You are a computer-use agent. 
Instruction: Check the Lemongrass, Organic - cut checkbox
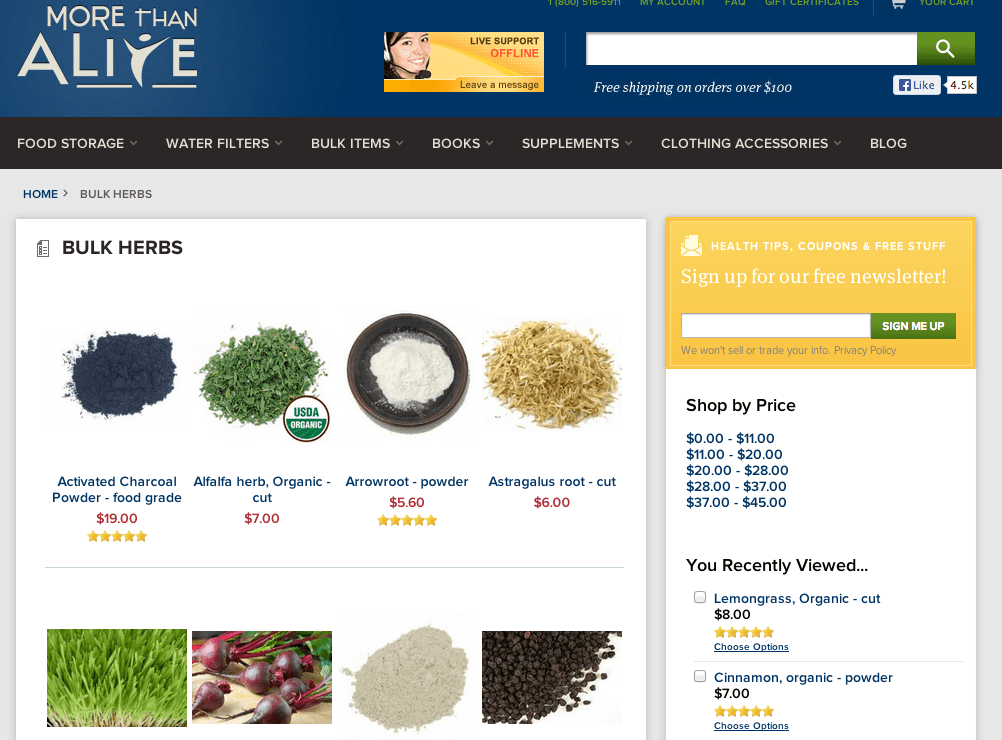[700, 597]
